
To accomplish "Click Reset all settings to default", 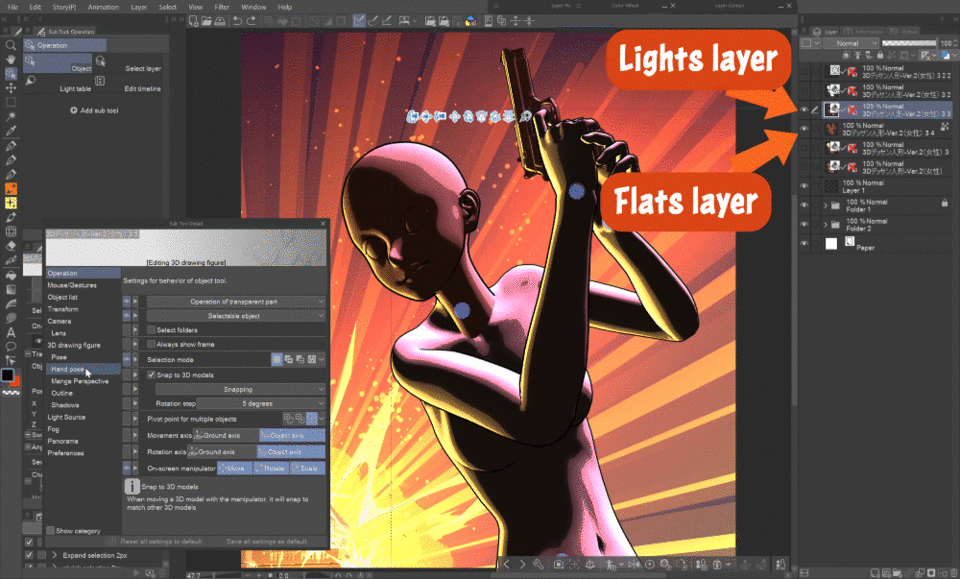I will click(162, 542).
